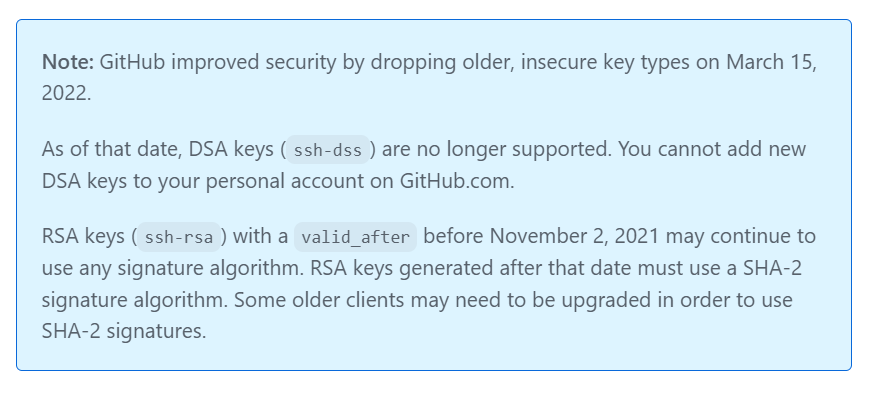Click the words "dropping older"
Viewport: 877px width, 396px height.
440,63
